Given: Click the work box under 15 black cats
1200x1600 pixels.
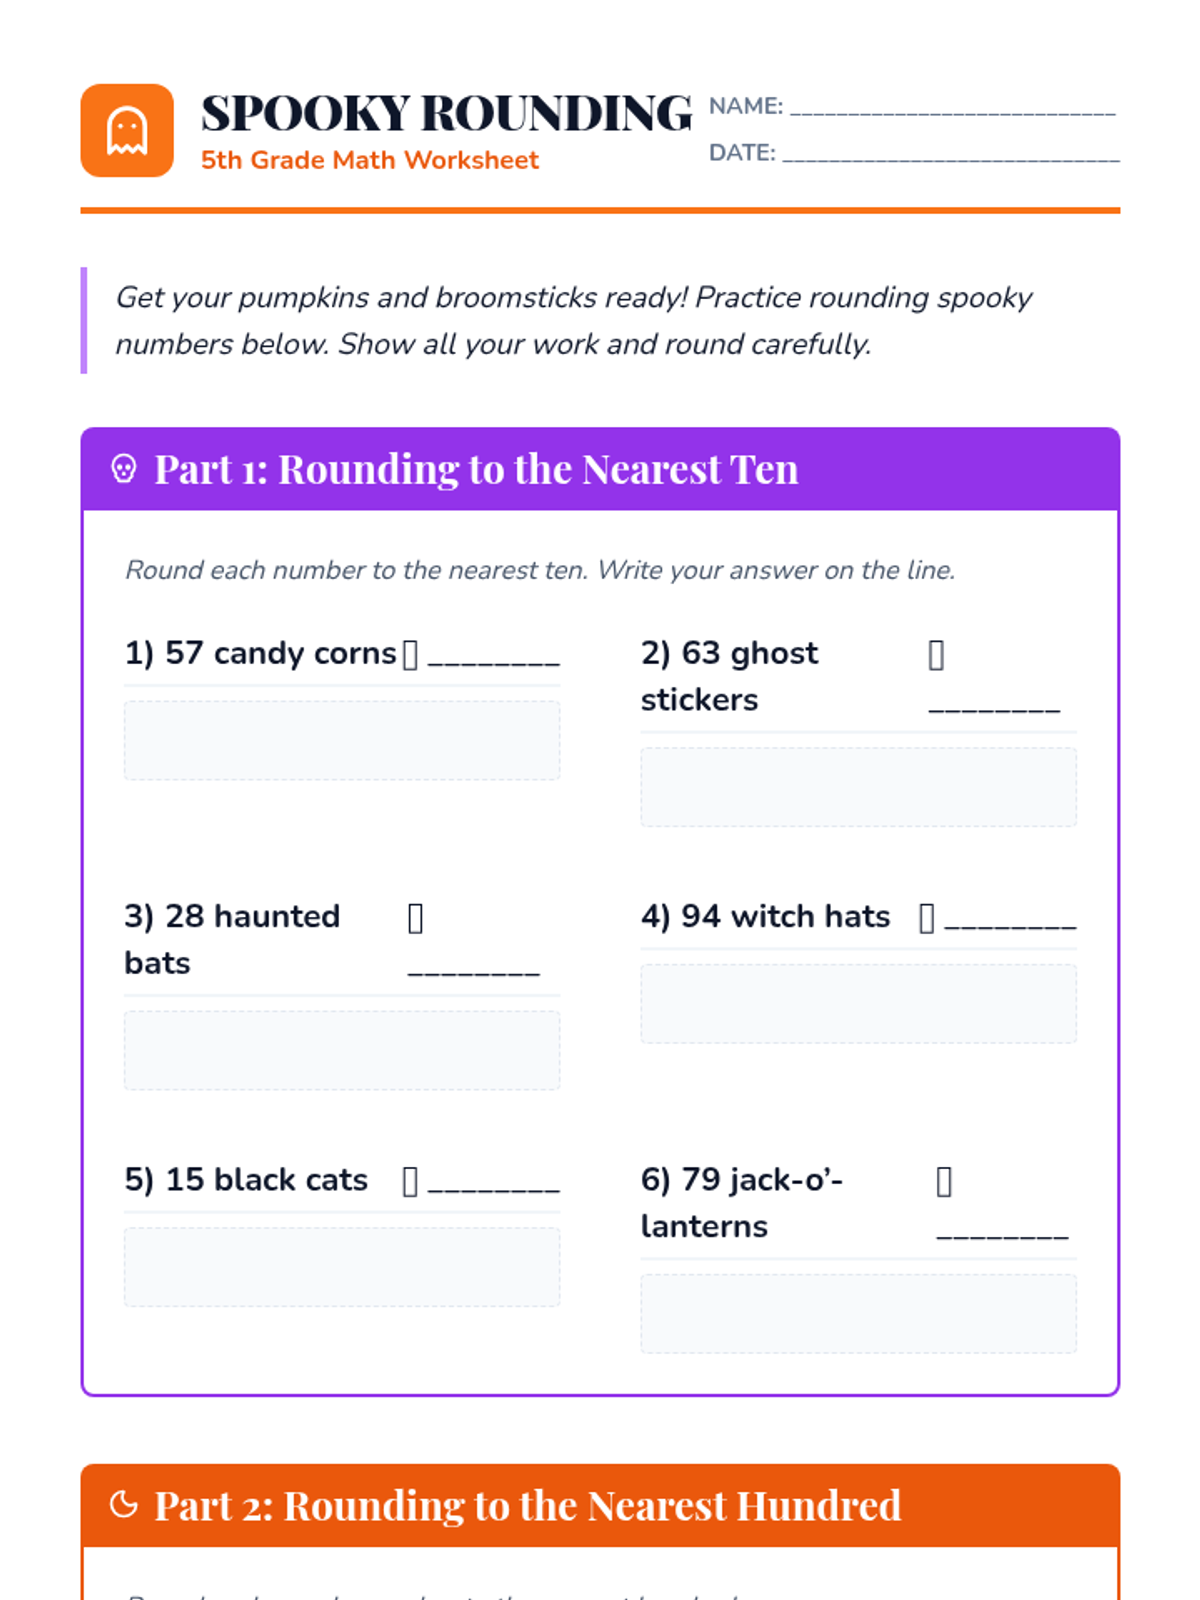Looking at the screenshot, I should (342, 1267).
